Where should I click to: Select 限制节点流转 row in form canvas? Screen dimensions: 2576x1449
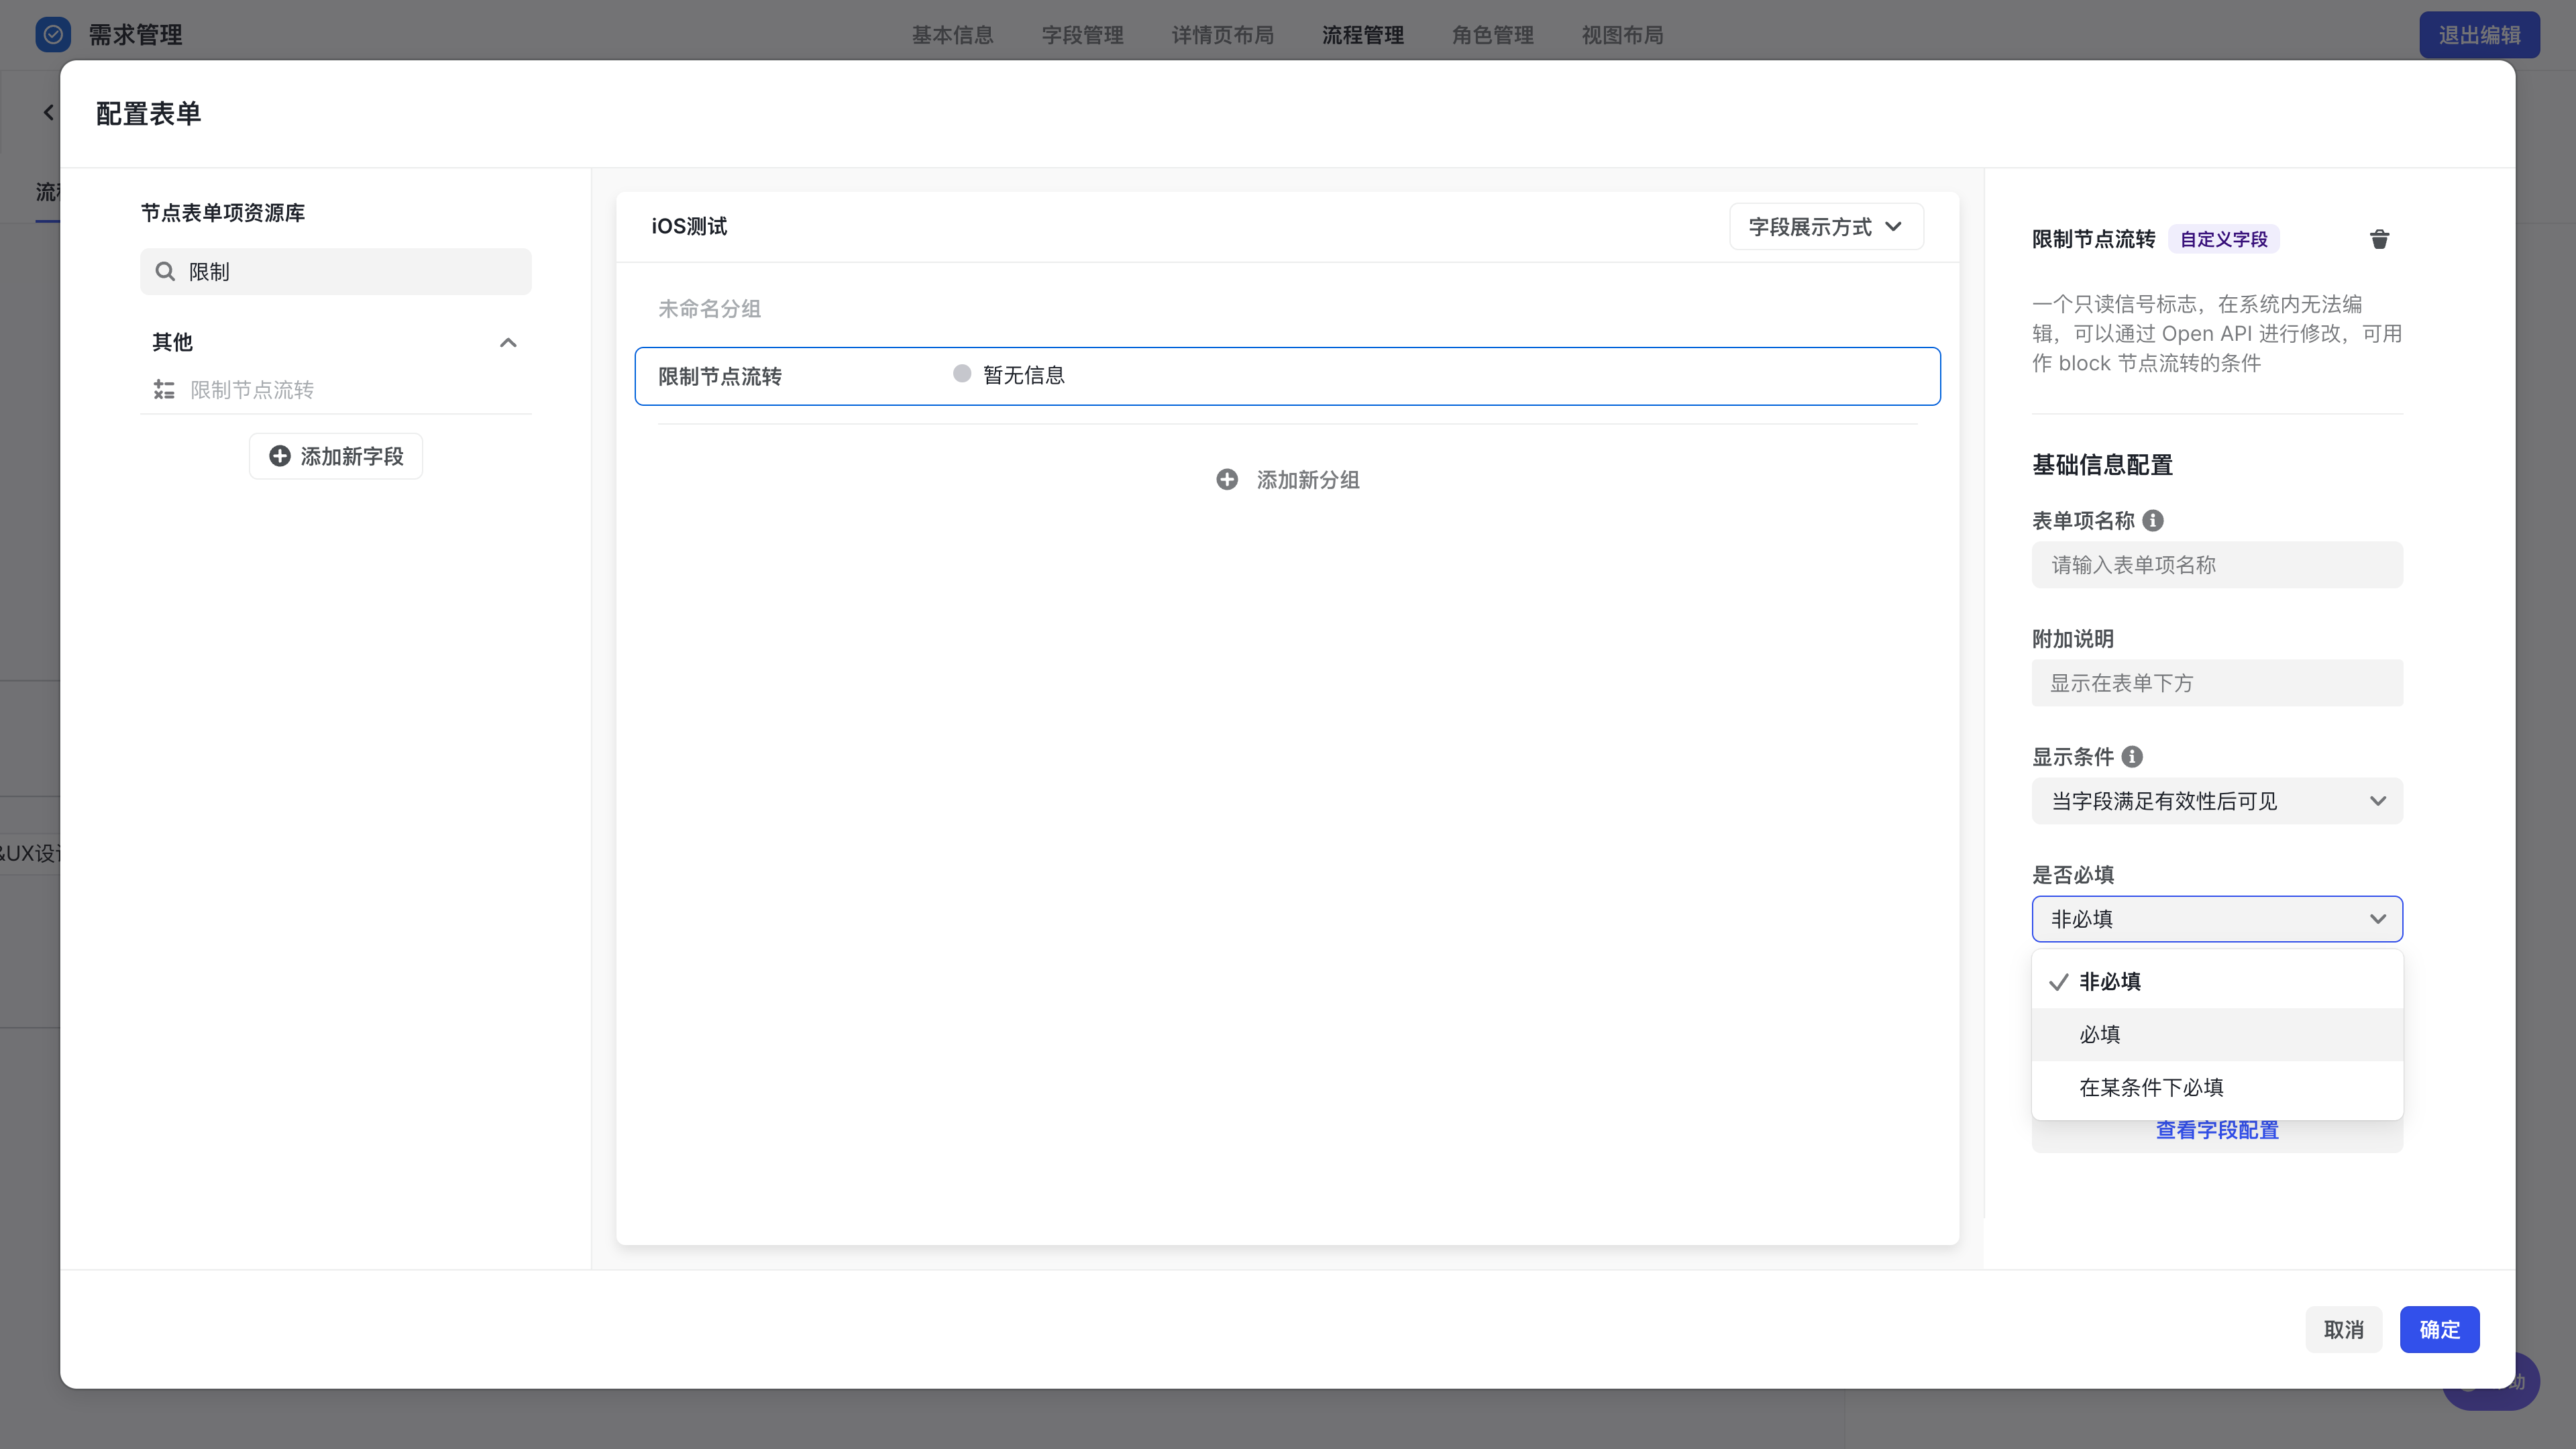pyautogui.click(x=1288, y=376)
